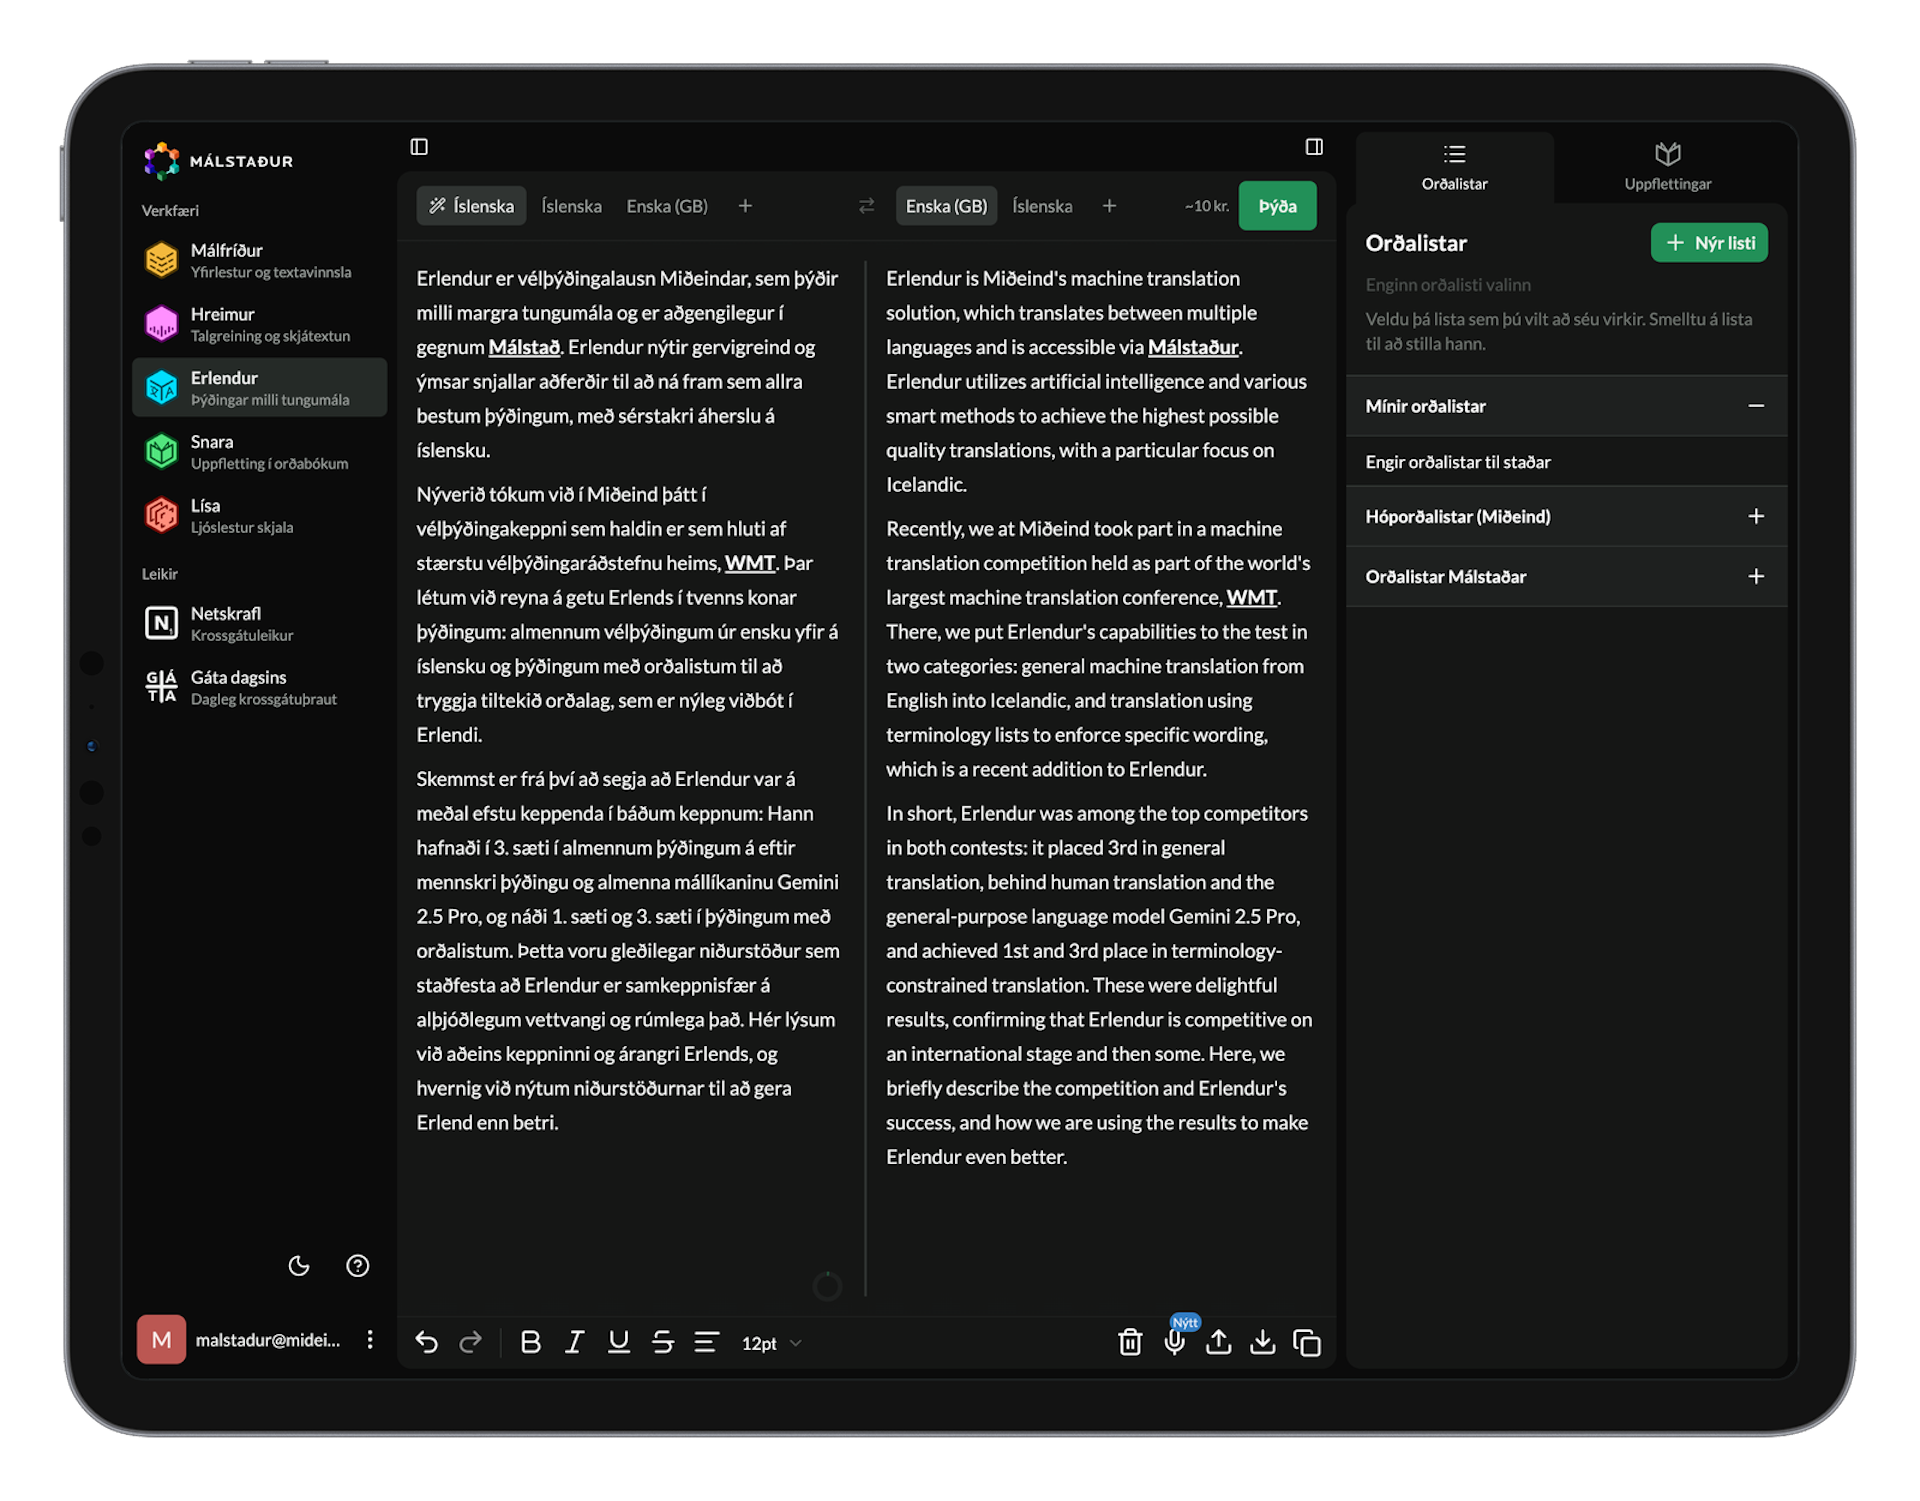Delete text with trash icon
The width and height of the screenshot is (1920, 1501).
coord(1130,1342)
